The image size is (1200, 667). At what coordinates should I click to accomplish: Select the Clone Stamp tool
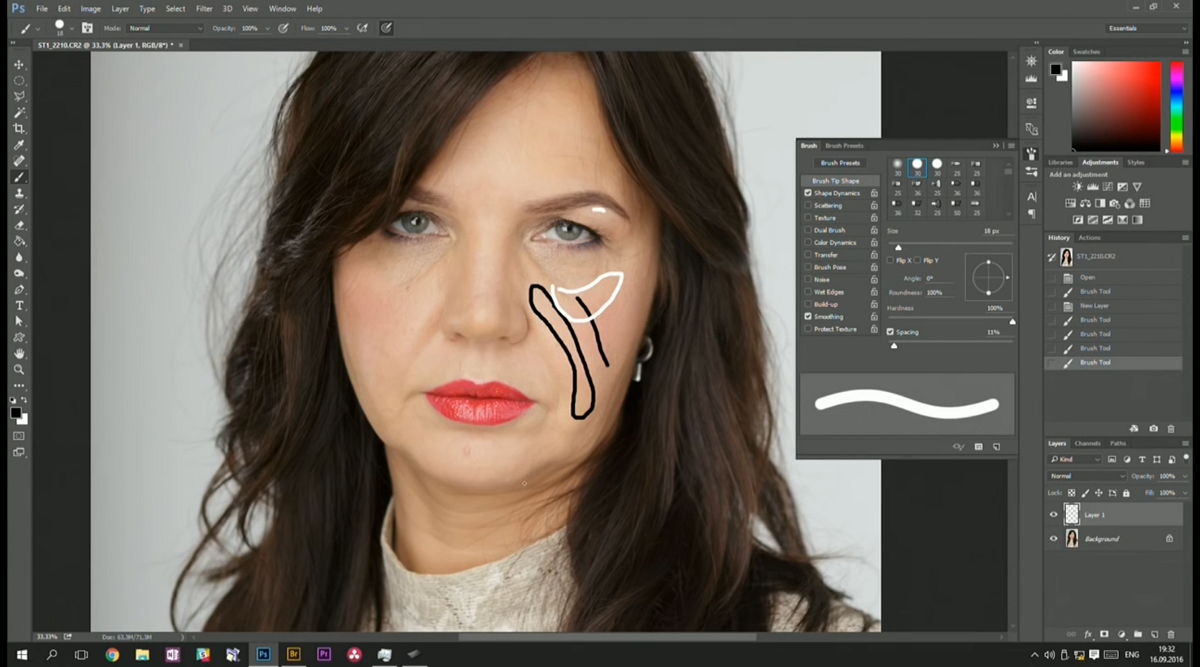[x=19, y=193]
